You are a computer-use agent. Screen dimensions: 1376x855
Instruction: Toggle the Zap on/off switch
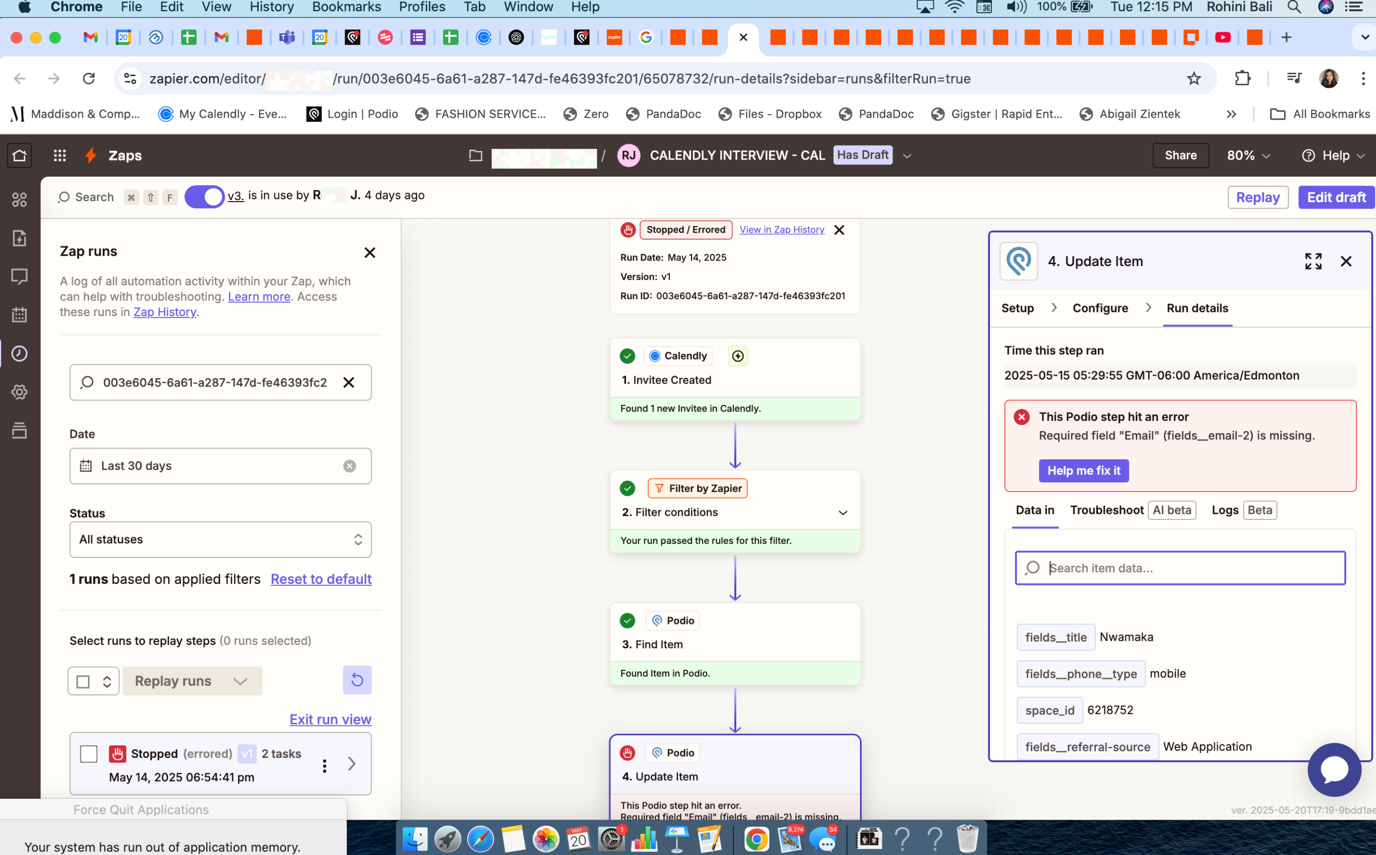[204, 196]
